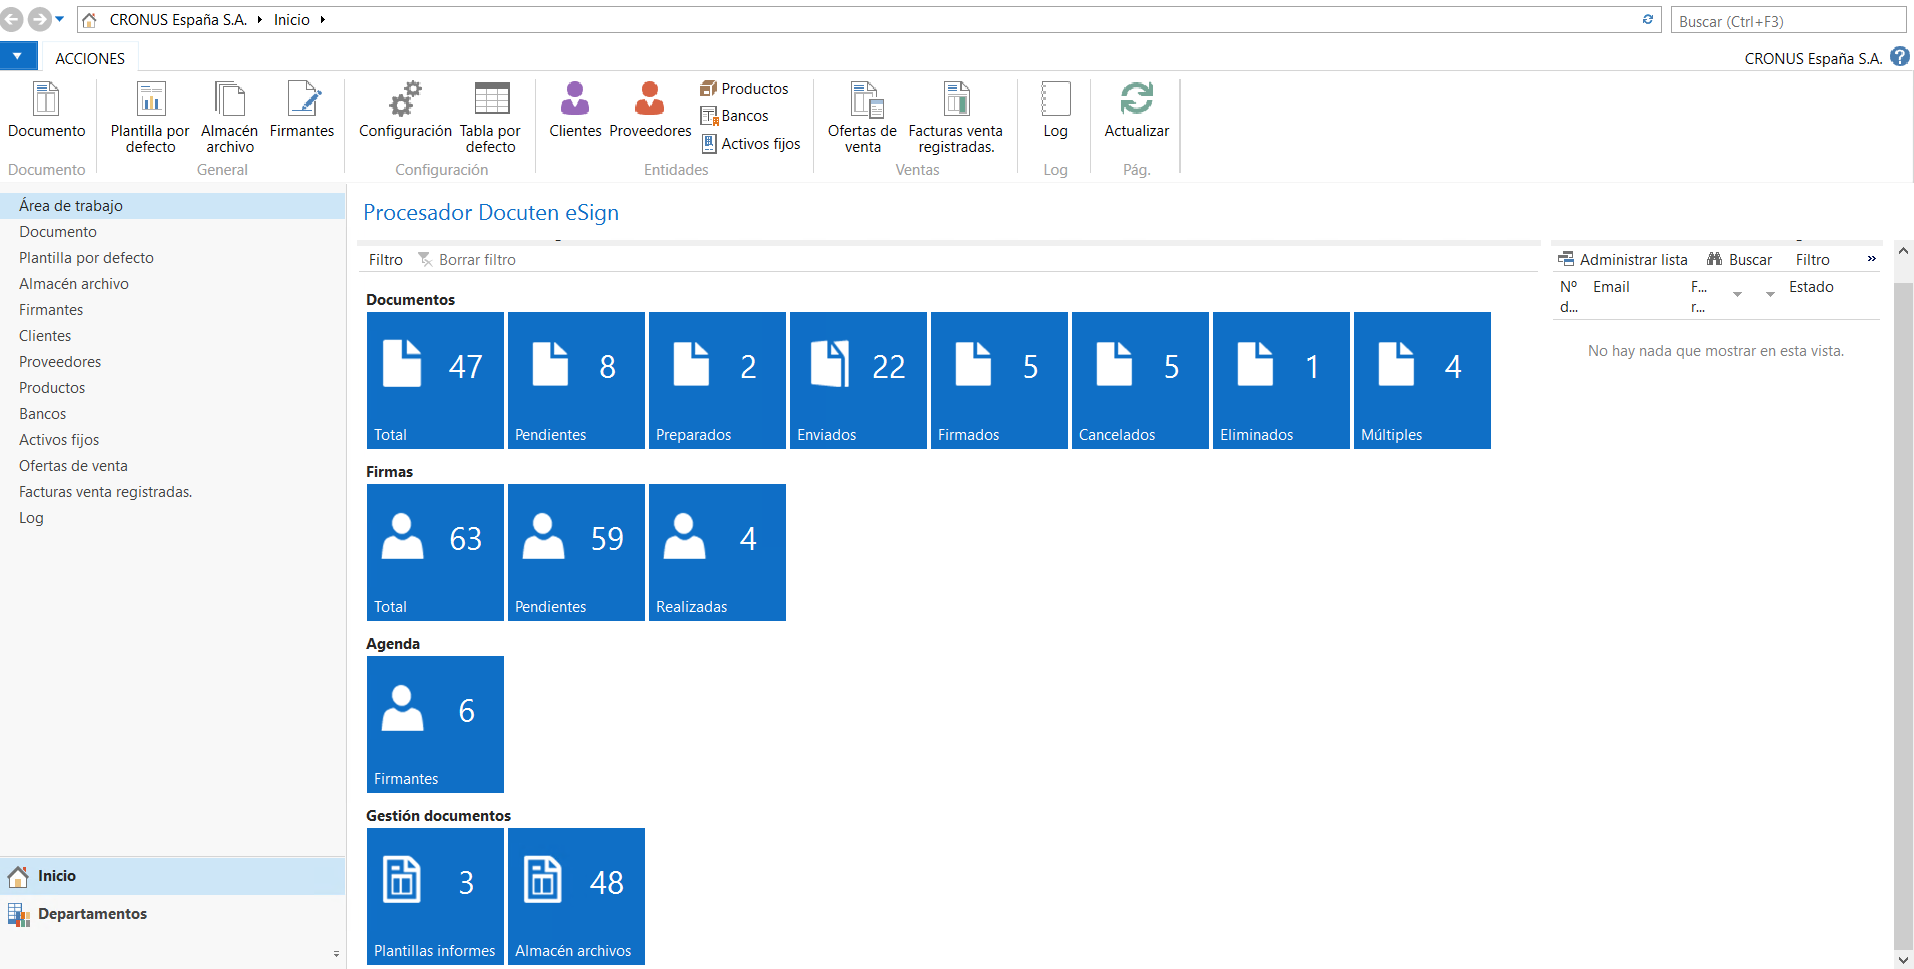Select Área de trabajo in navigation
This screenshot has height=969, width=1914.
[x=172, y=206]
